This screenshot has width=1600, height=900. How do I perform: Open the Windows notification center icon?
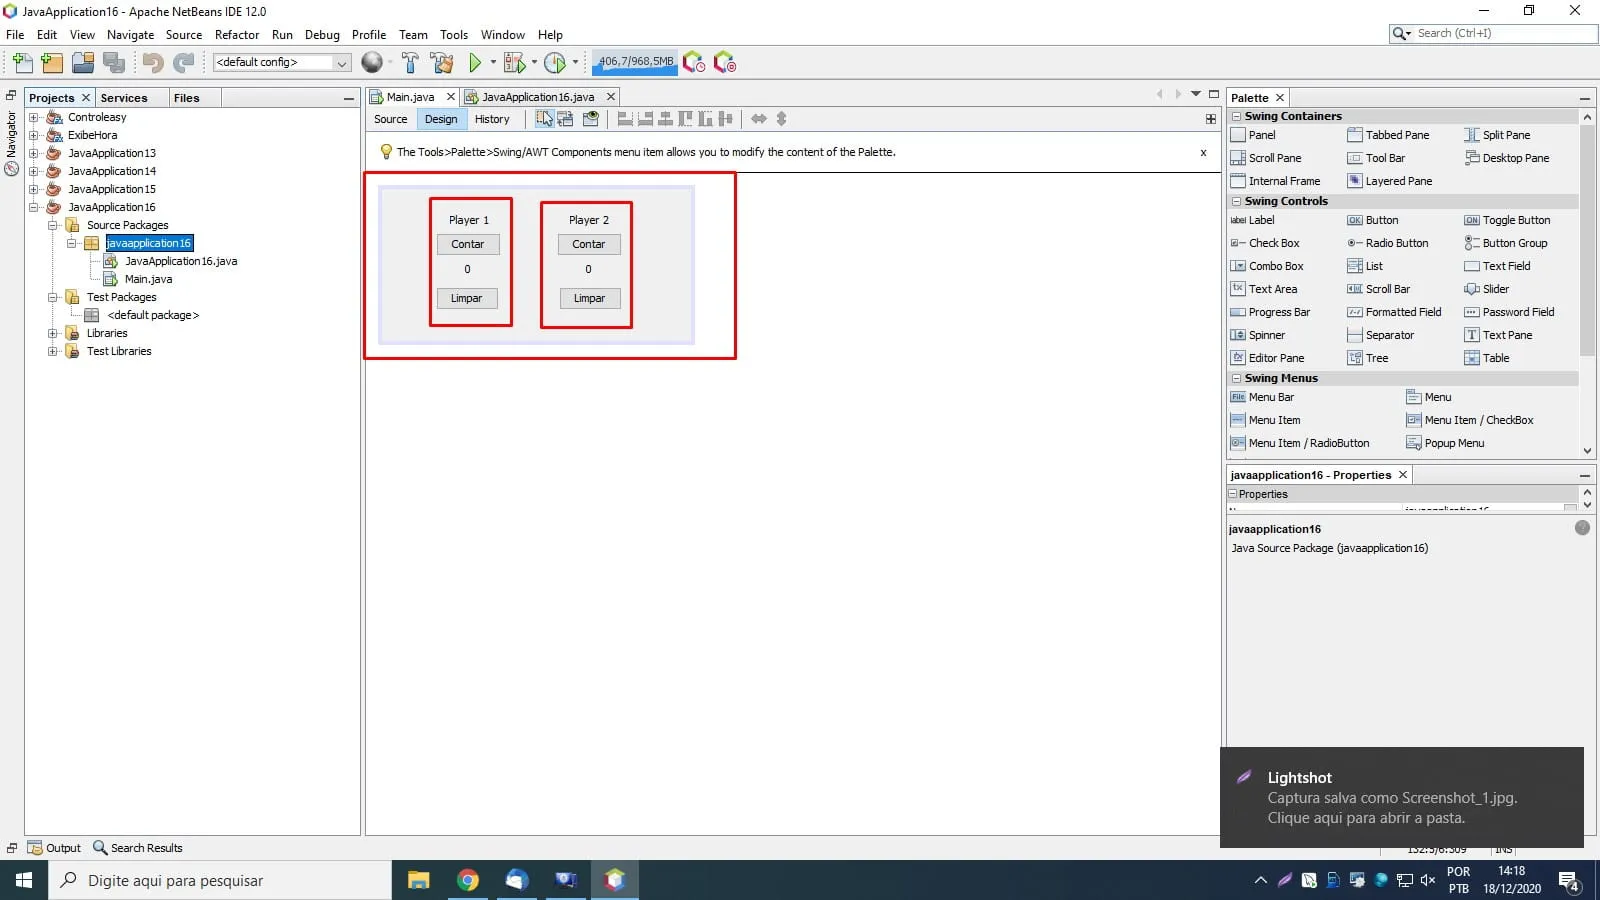coord(1569,881)
